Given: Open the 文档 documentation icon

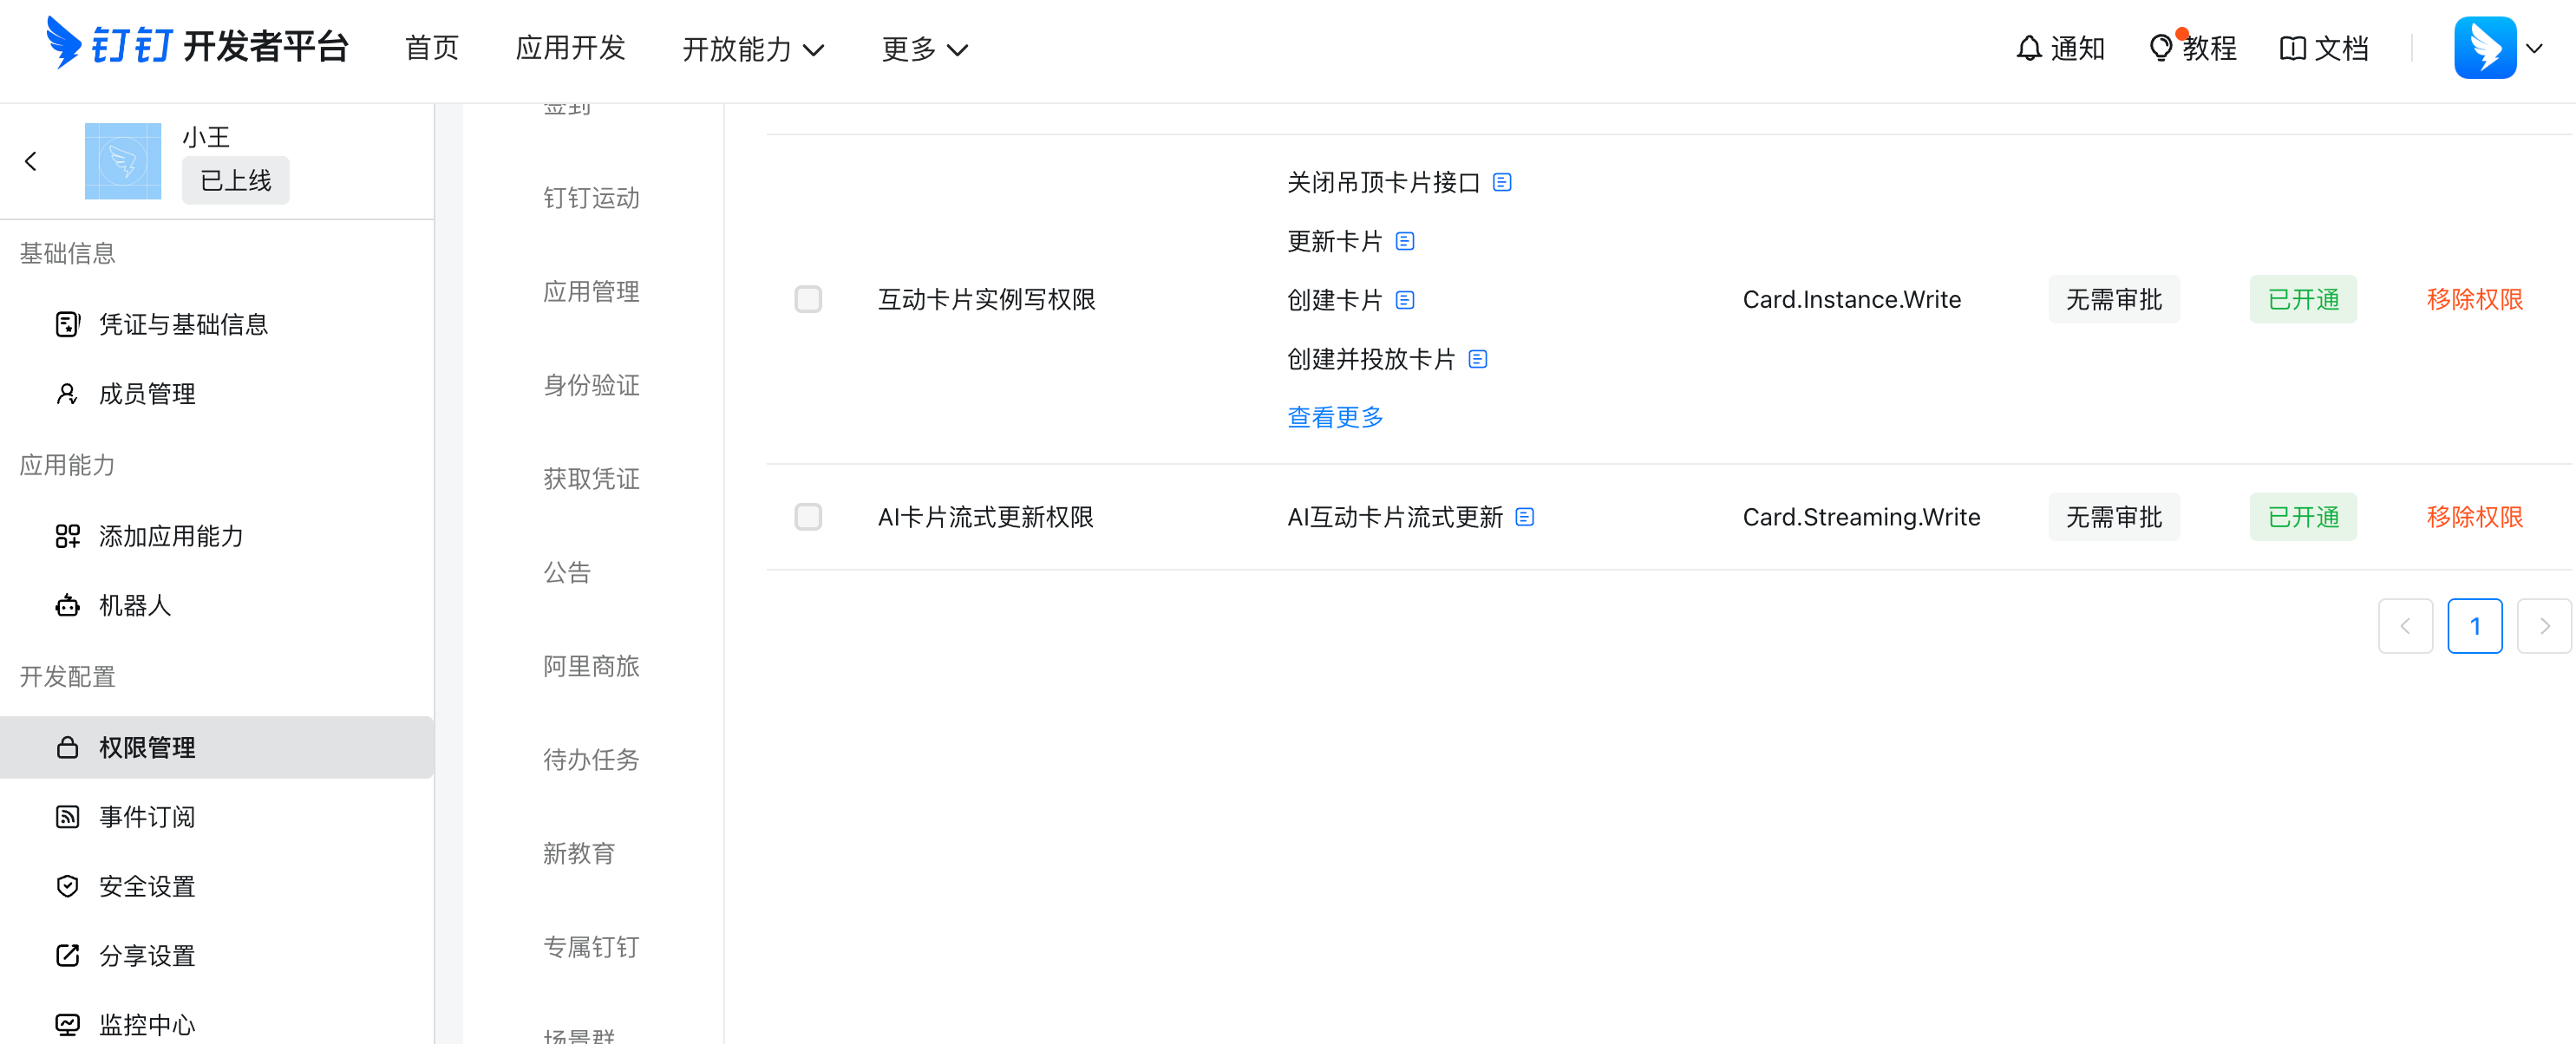Looking at the screenshot, I should coord(2293,48).
